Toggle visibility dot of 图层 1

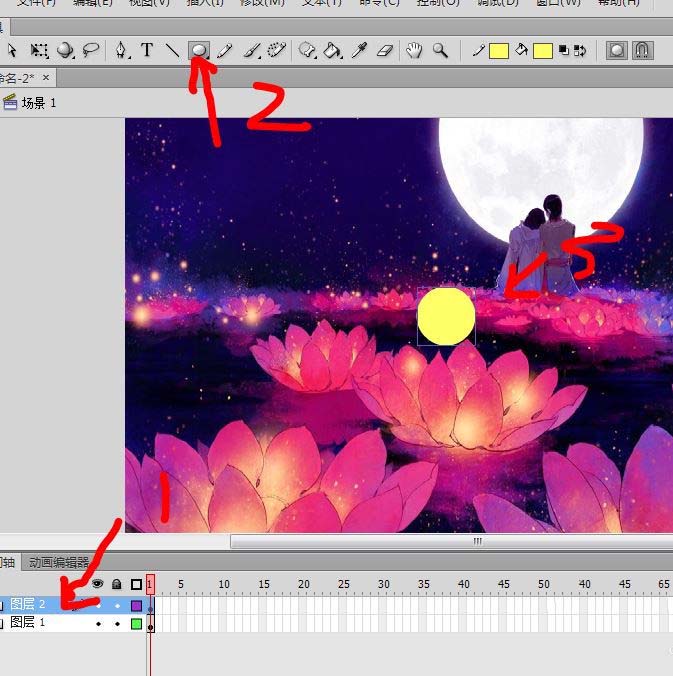tap(99, 624)
